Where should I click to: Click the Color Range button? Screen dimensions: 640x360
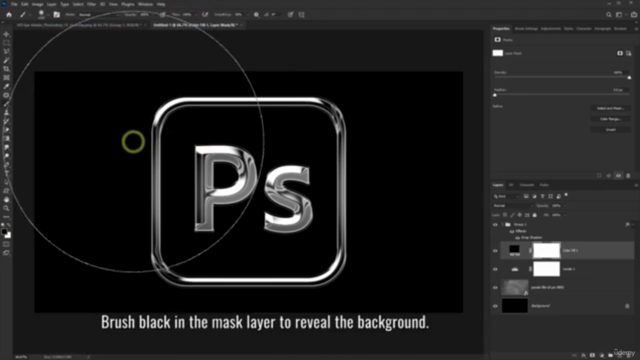(x=610, y=119)
